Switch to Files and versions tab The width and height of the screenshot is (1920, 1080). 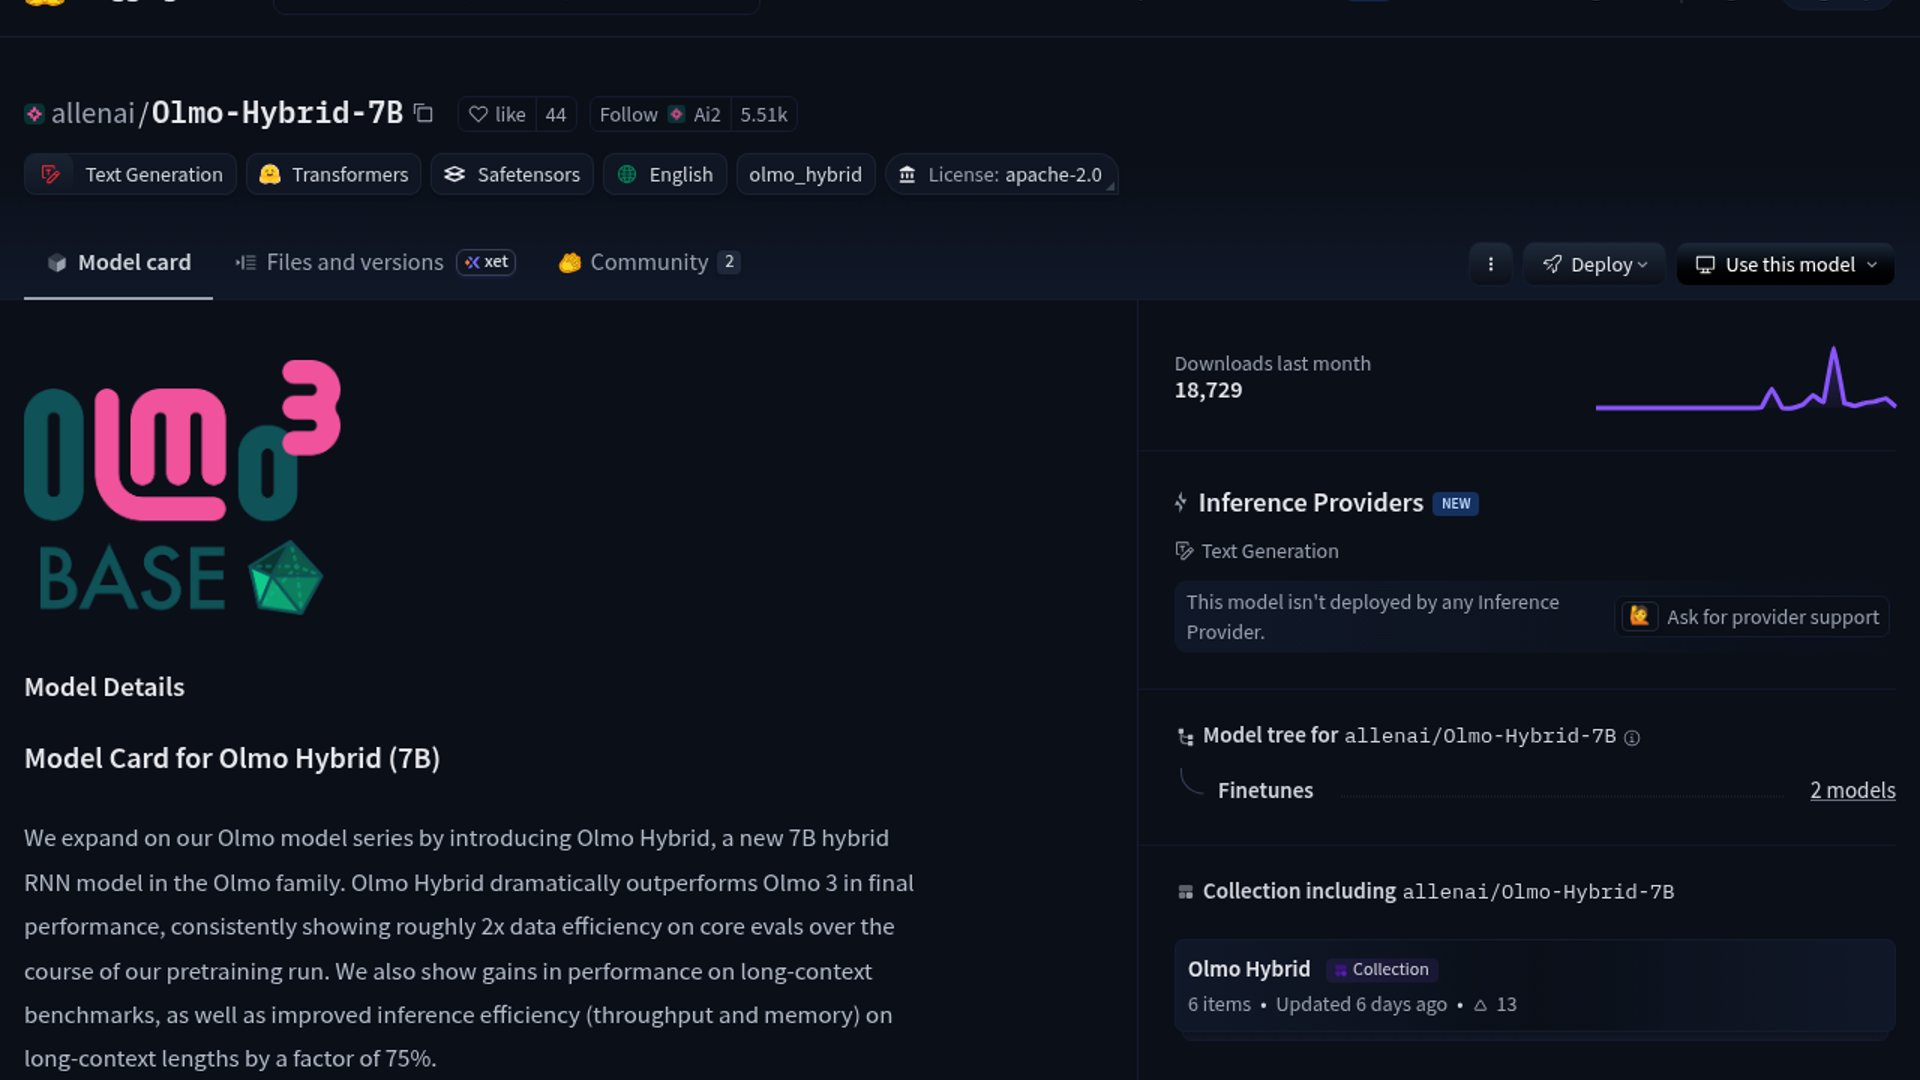point(354,263)
